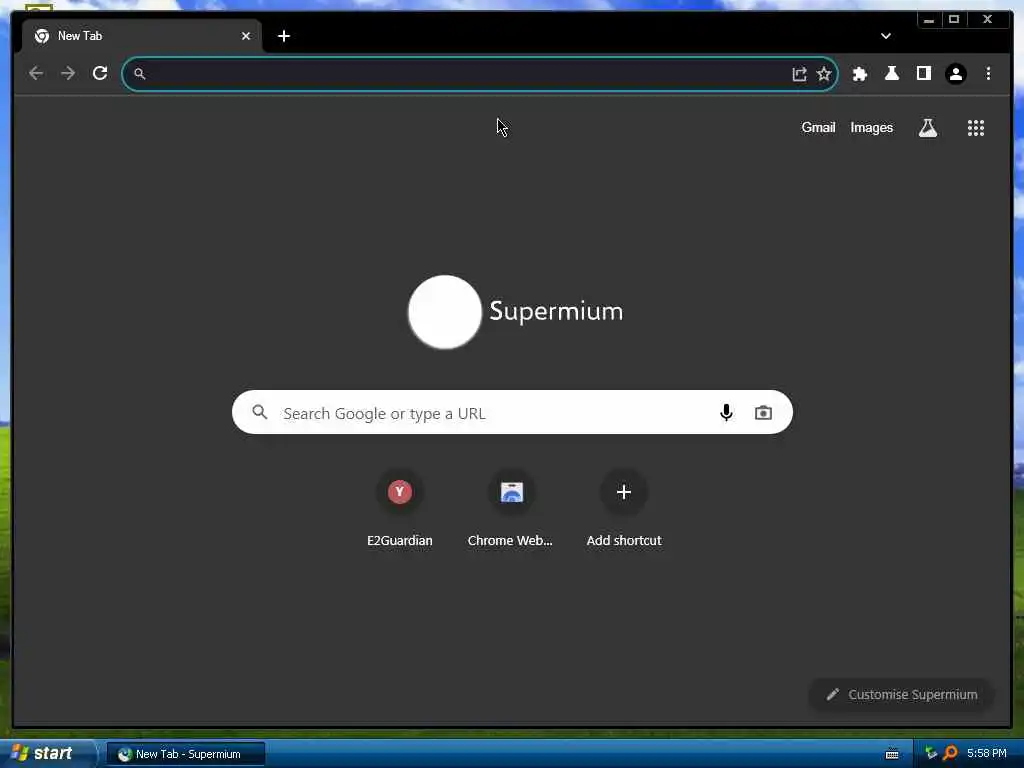Open the toolbar flask experiments icon
This screenshot has width=1024, height=768.
891,73
